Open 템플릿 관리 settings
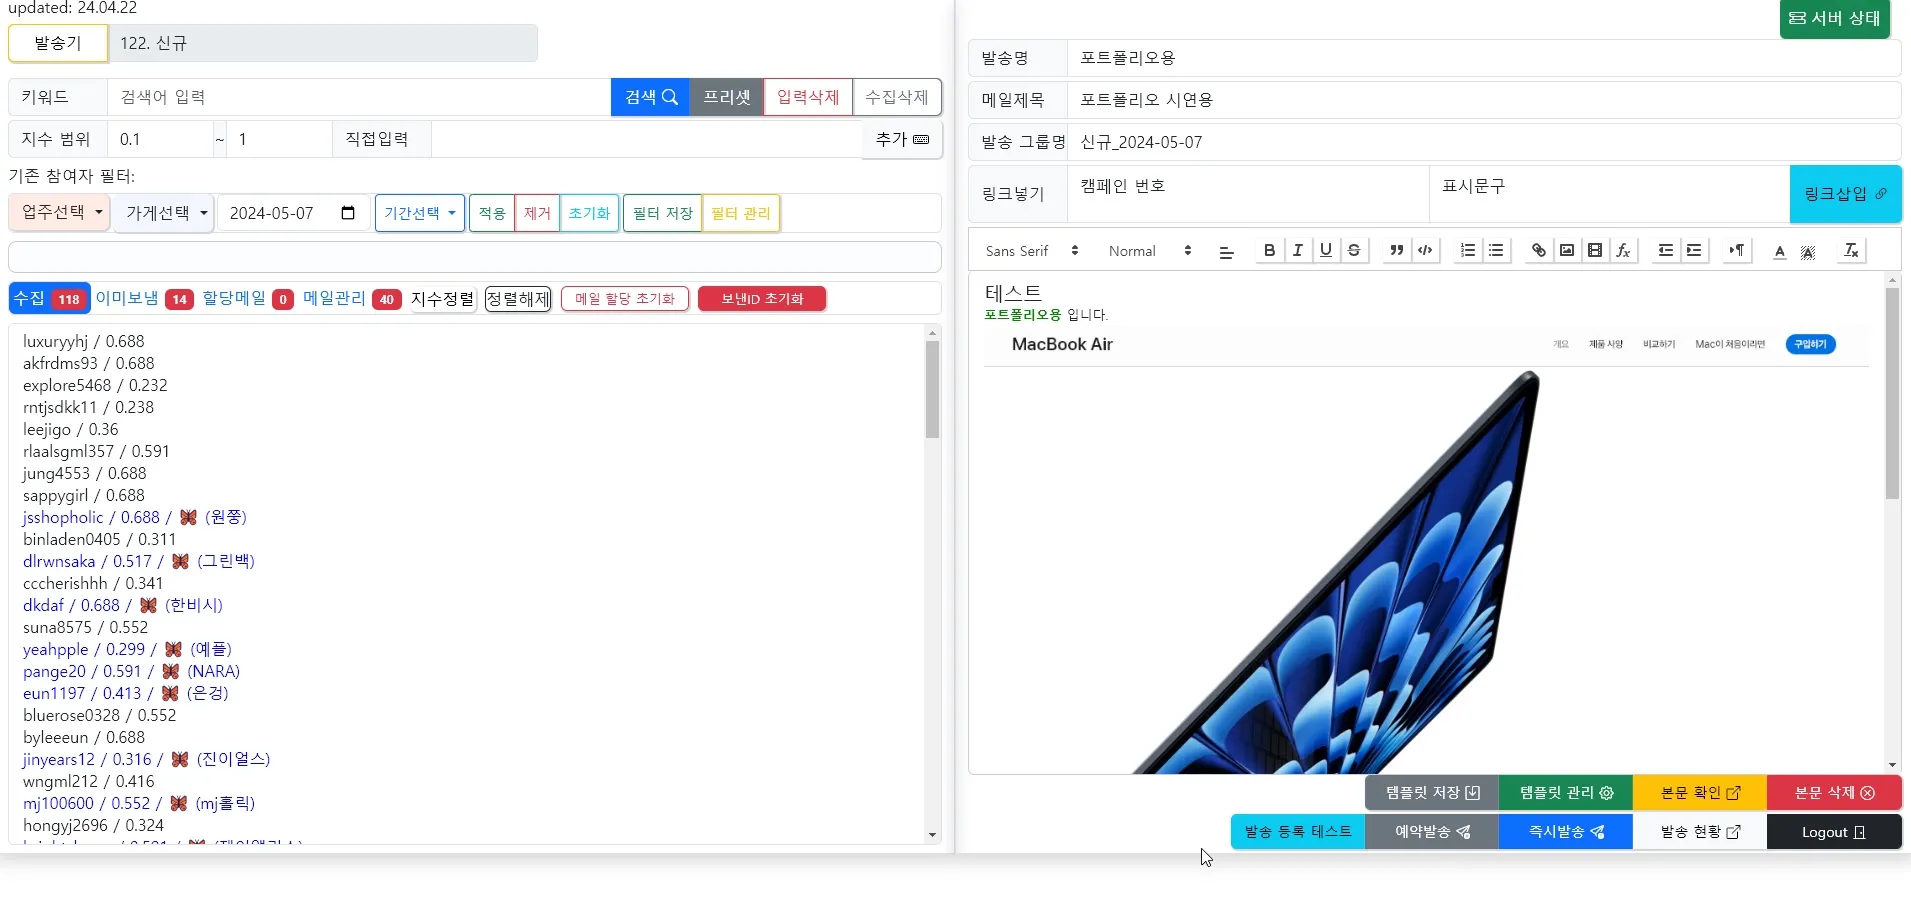The image size is (1911, 902). point(1566,793)
